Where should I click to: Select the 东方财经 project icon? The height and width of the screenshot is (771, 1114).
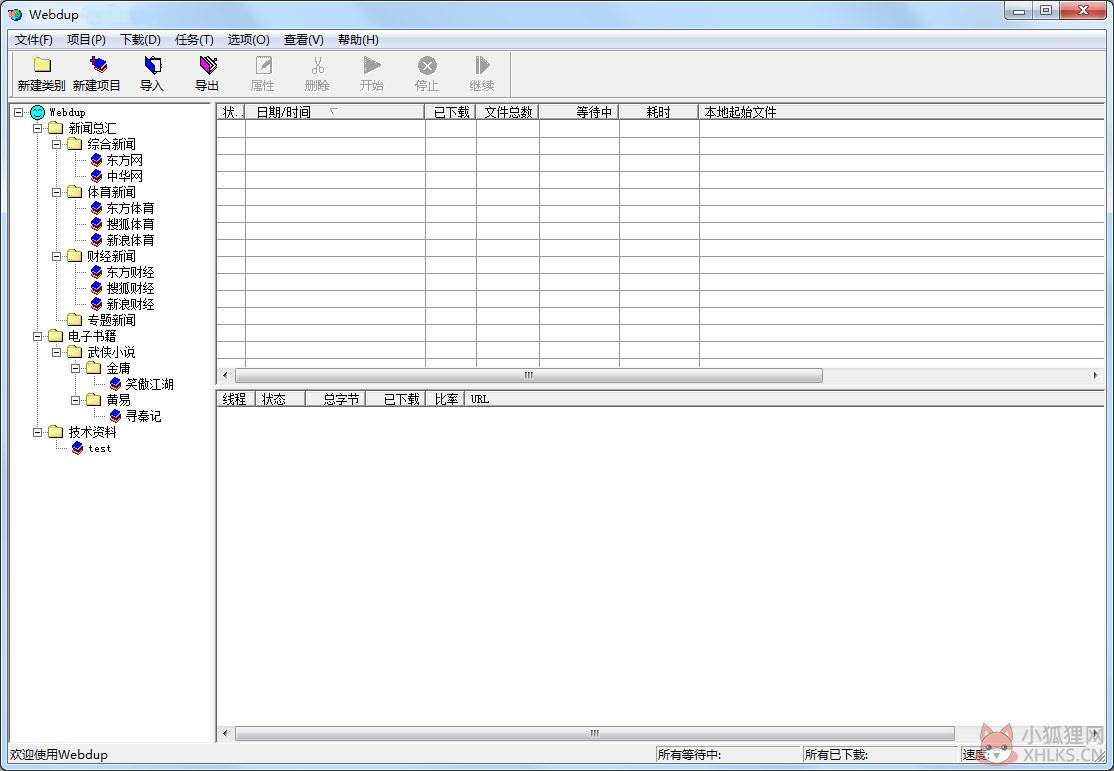pyautogui.click(x=97, y=272)
